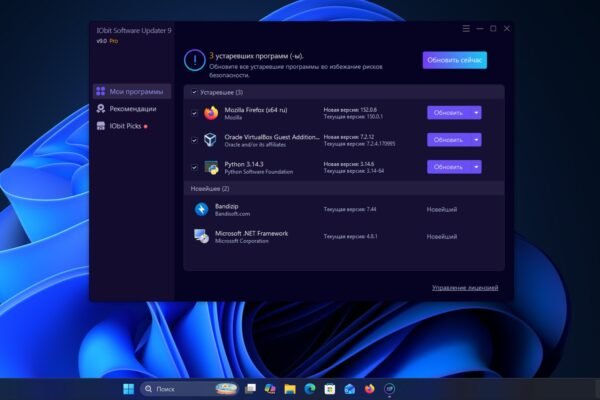Viewport: 600px width, 400px height.
Task: Click the Microsoft .NET Framework icon
Action: pyautogui.click(x=201, y=236)
